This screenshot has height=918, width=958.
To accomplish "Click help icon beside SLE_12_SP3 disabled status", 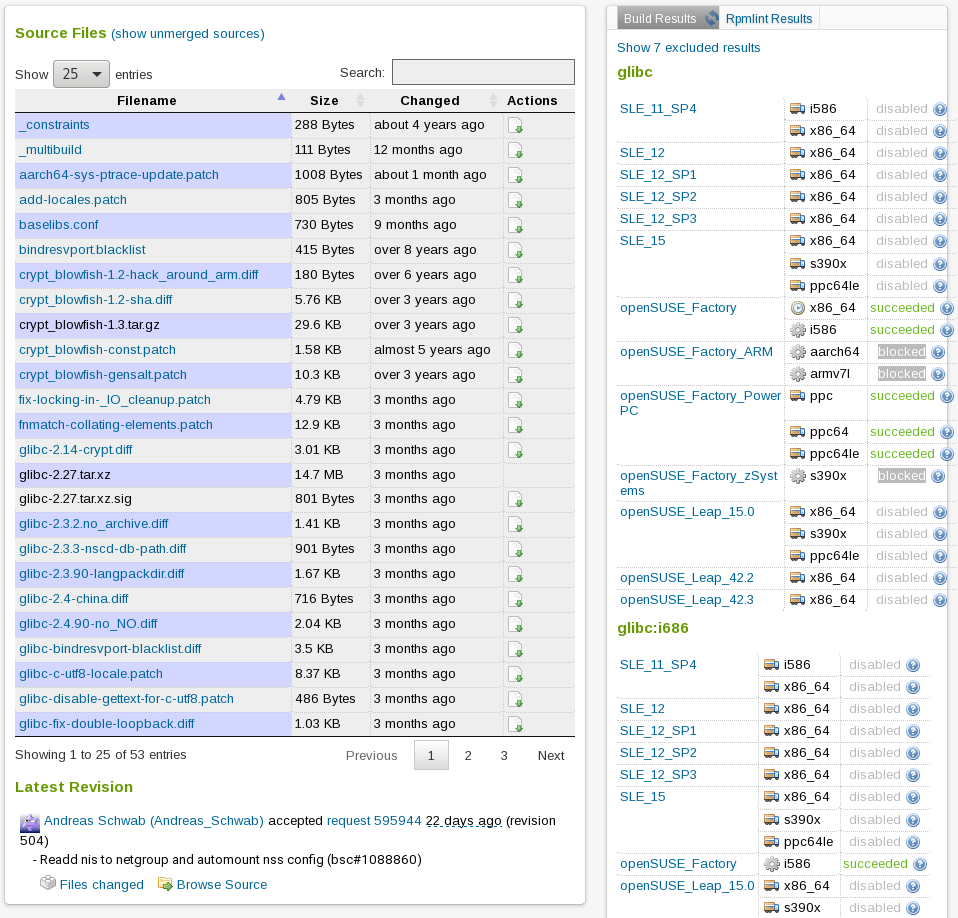I will [939, 219].
